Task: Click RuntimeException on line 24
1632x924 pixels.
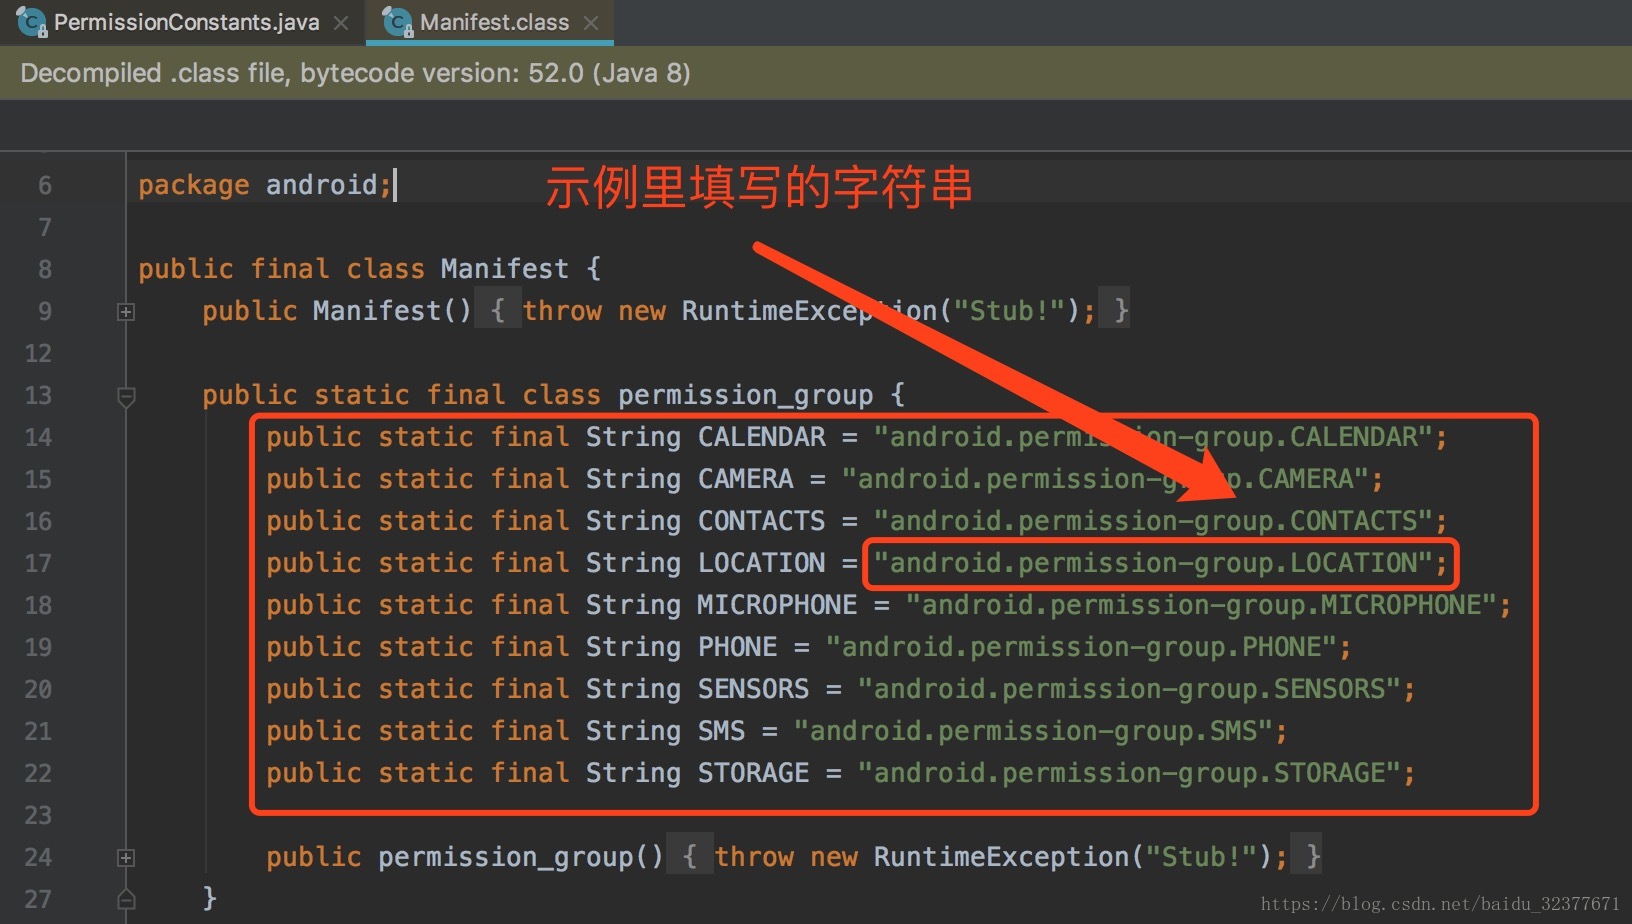Action: tap(1001, 857)
